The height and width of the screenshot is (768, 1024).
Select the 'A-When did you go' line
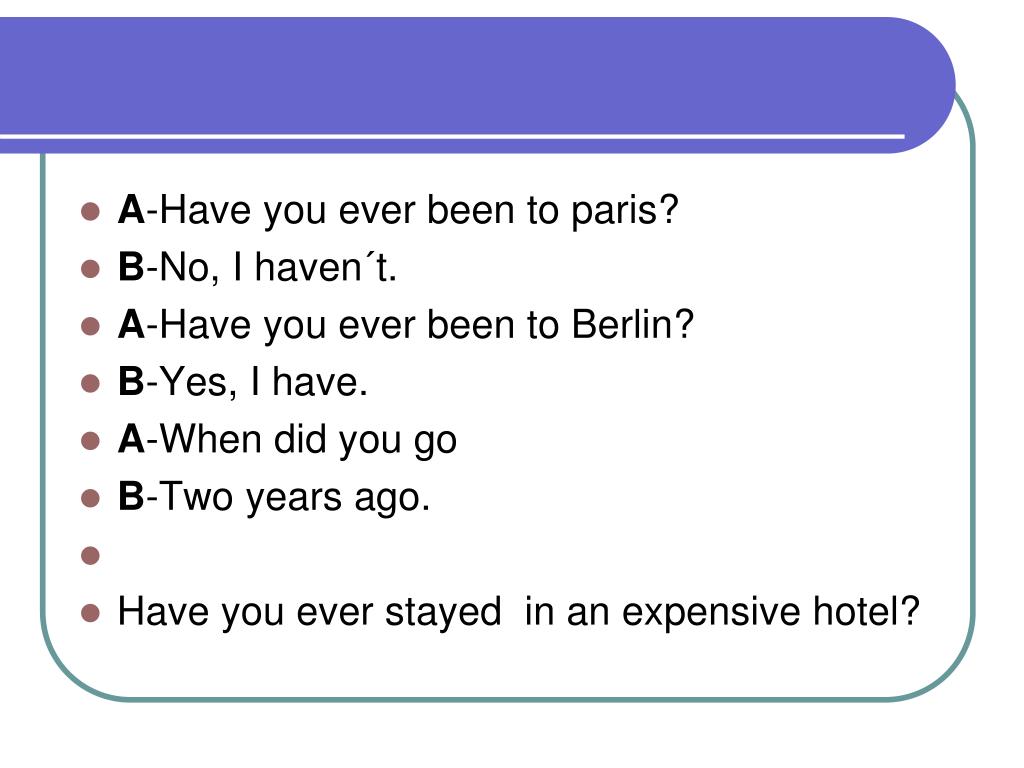pos(287,440)
